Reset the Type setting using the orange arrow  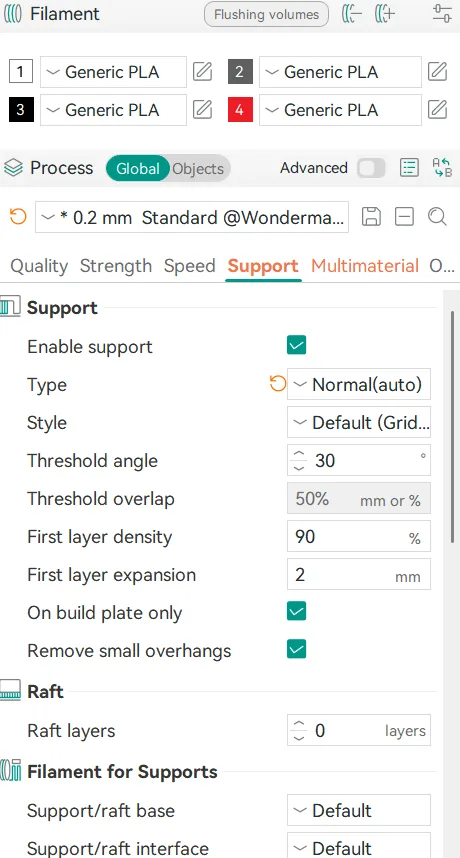coord(278,384)
